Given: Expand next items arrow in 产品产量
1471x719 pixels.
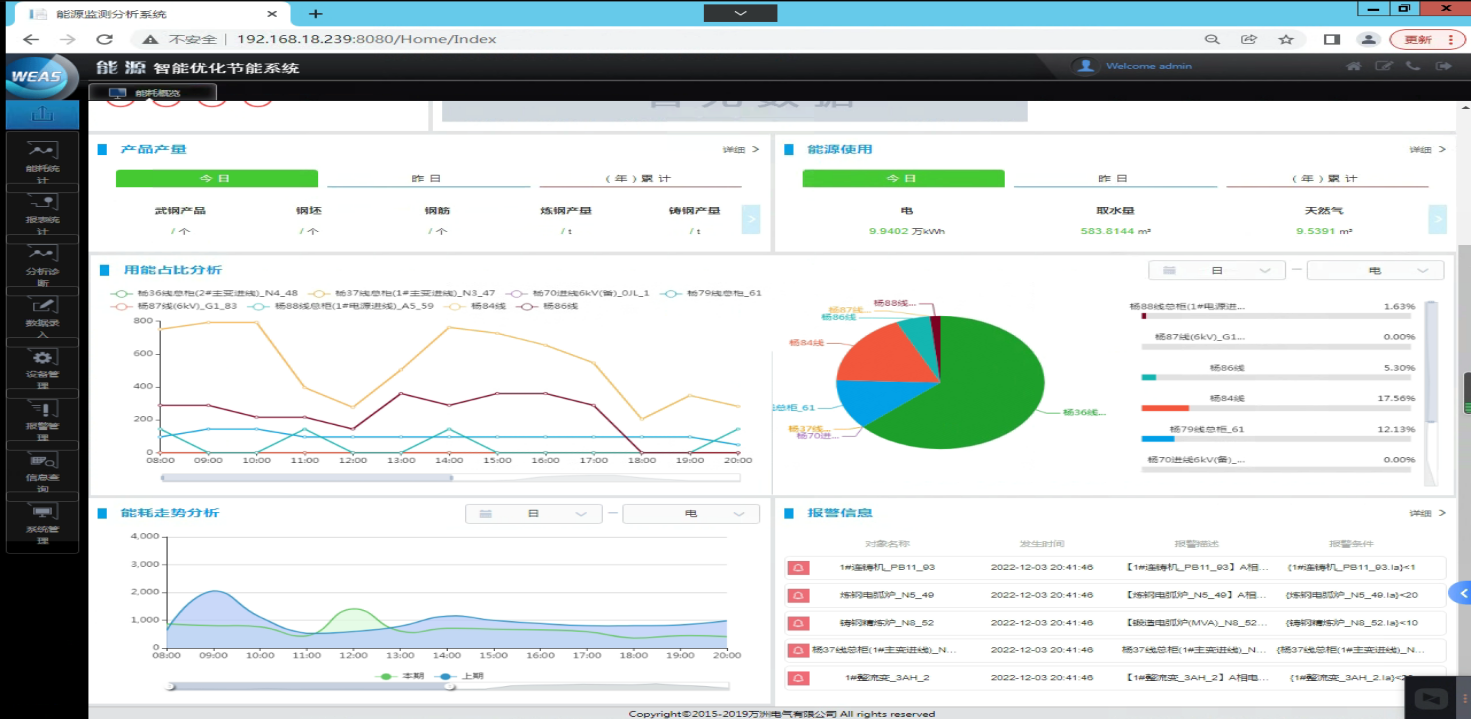Looking at the screenshot, I should 750,219.
